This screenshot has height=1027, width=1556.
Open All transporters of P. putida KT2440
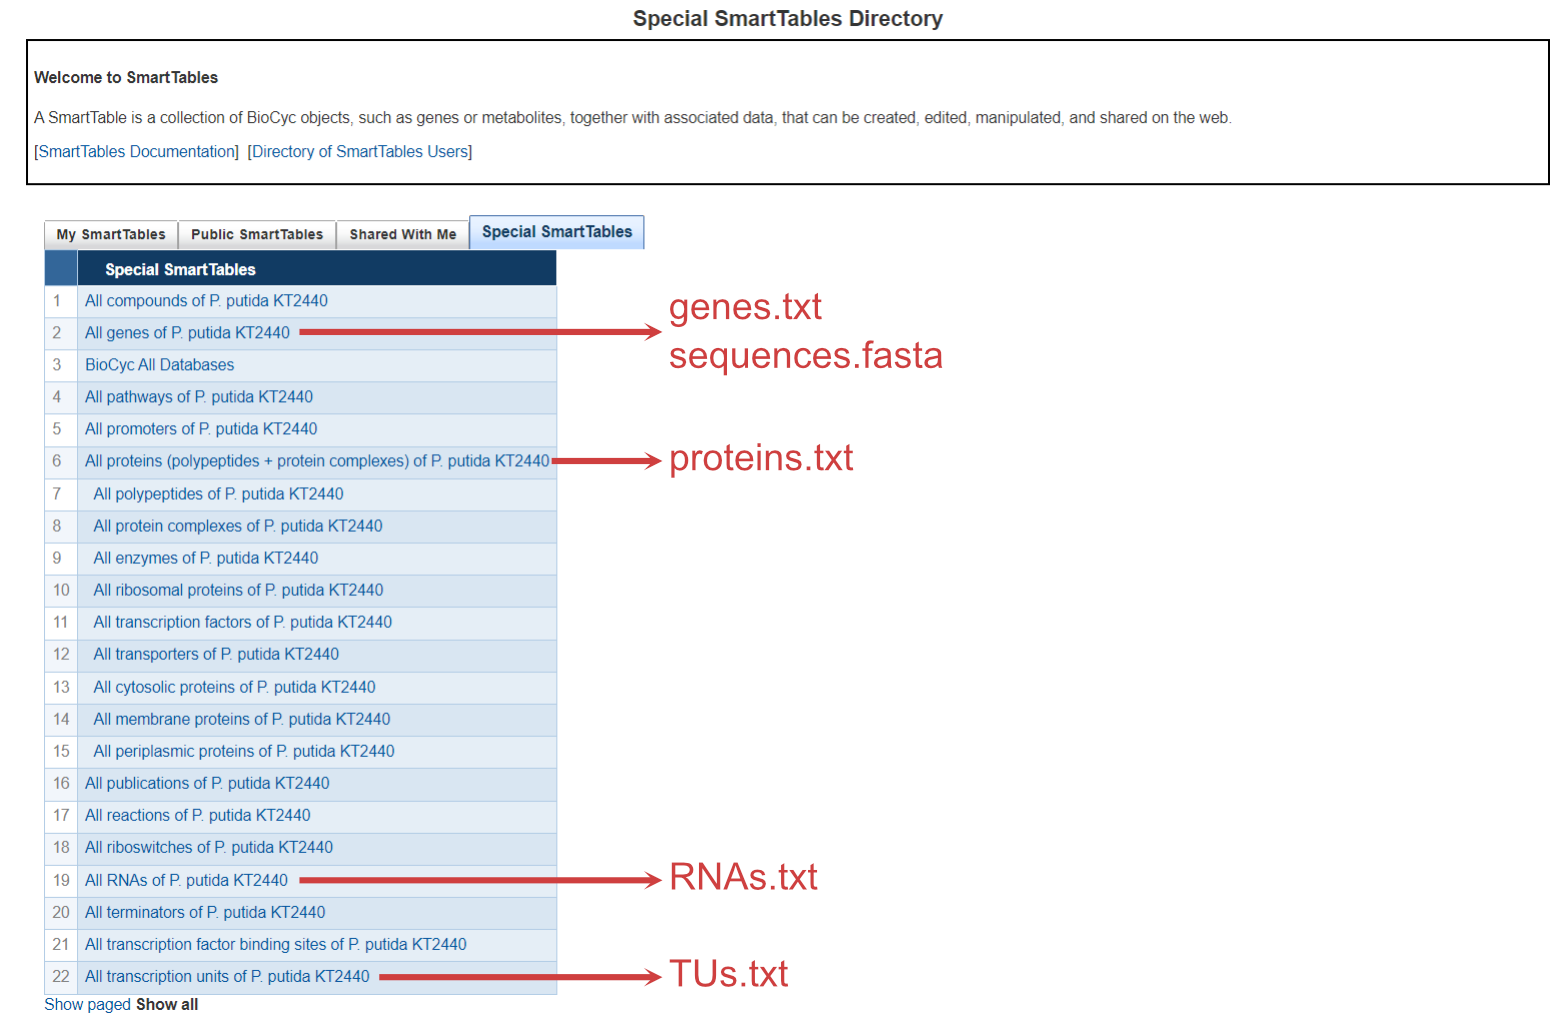216,654
